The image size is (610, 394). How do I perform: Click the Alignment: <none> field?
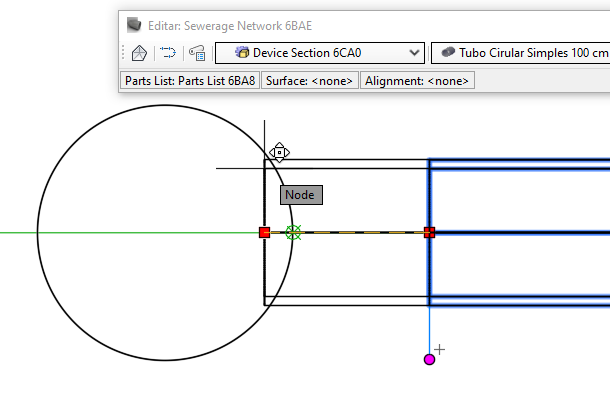point(417,81)
